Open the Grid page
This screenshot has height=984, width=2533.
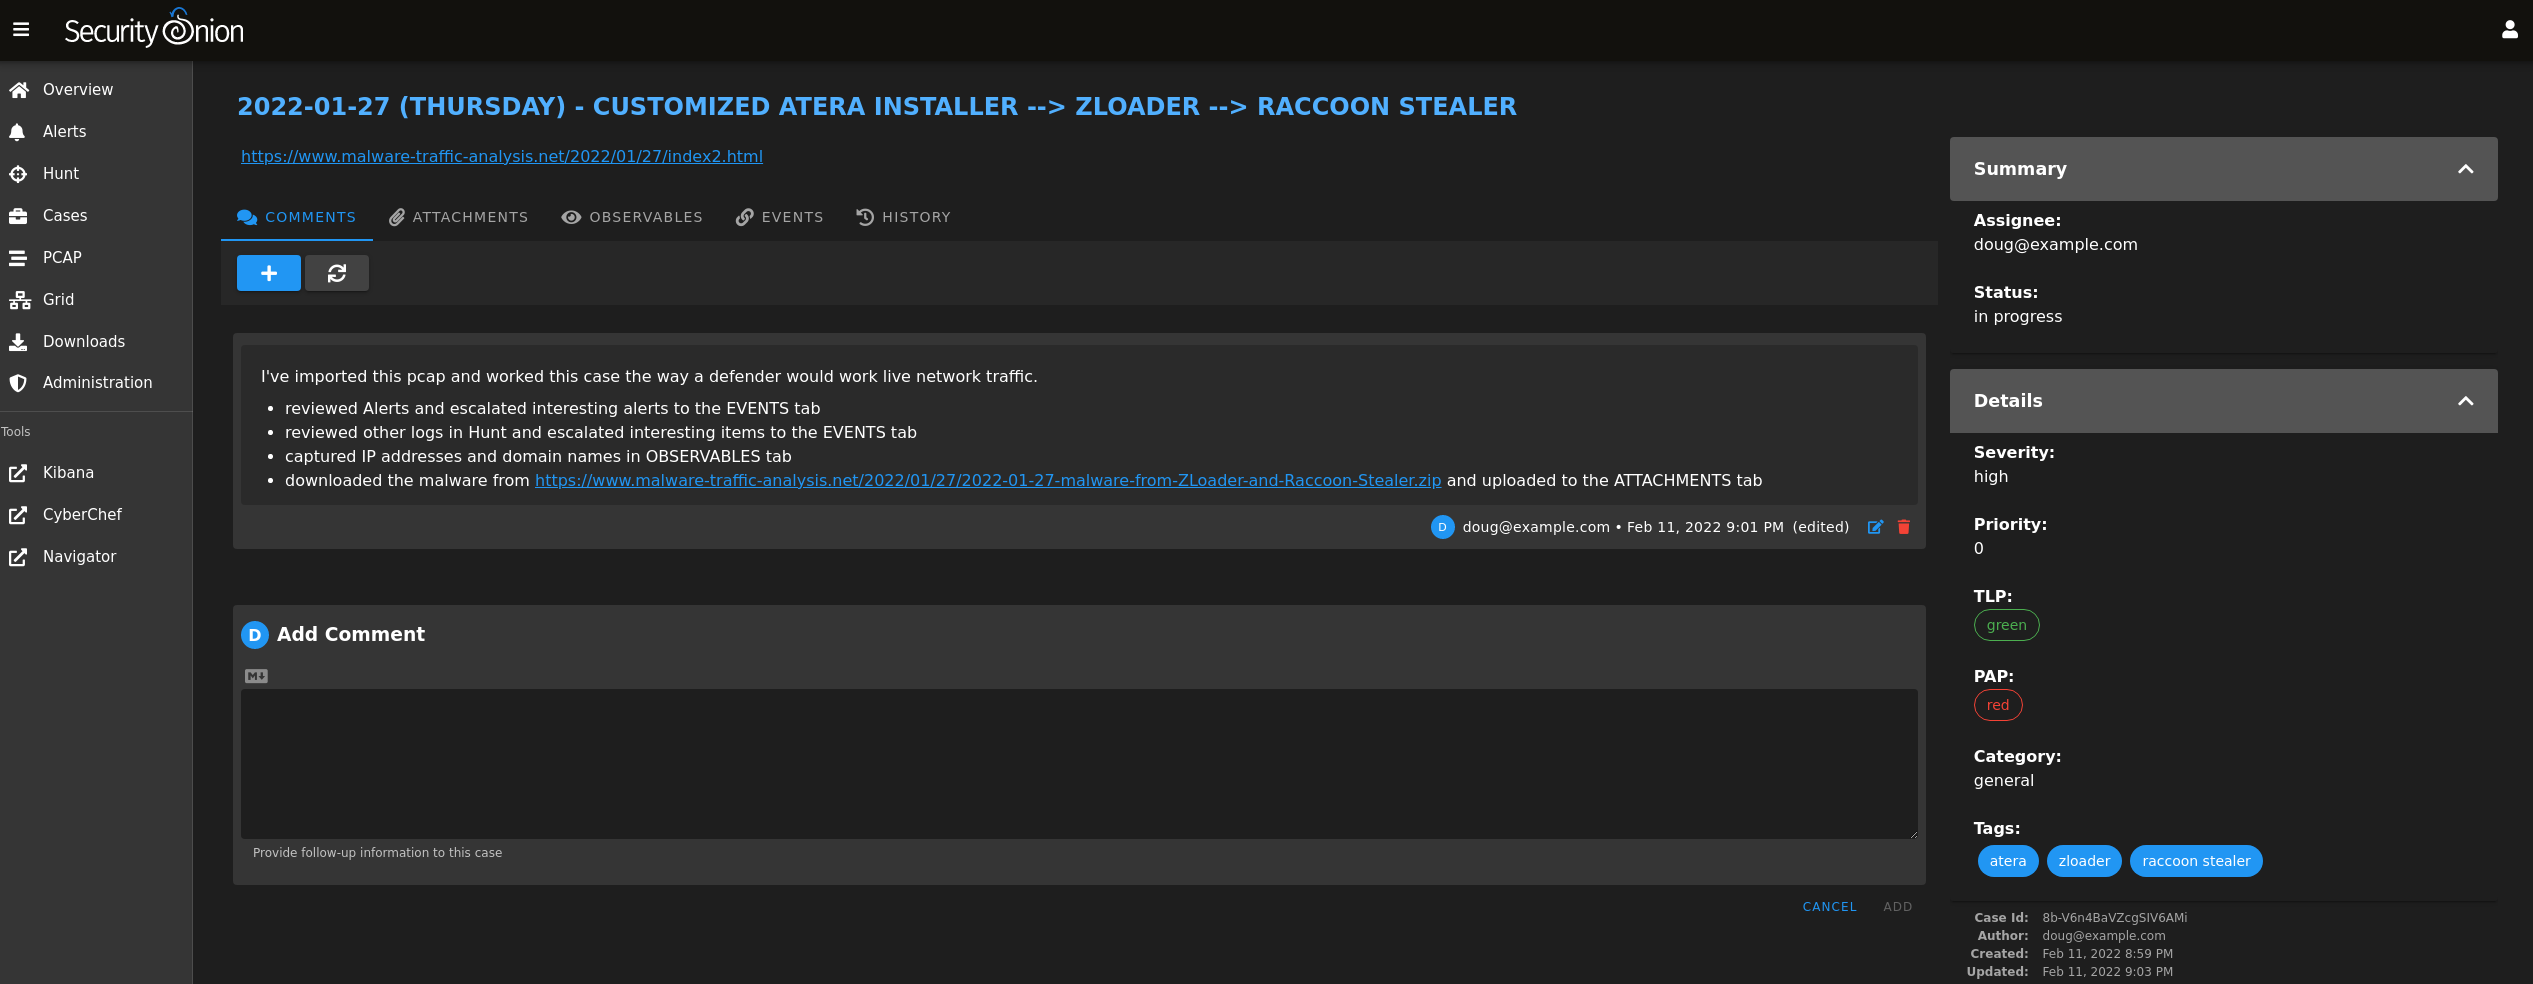point(96,300)
